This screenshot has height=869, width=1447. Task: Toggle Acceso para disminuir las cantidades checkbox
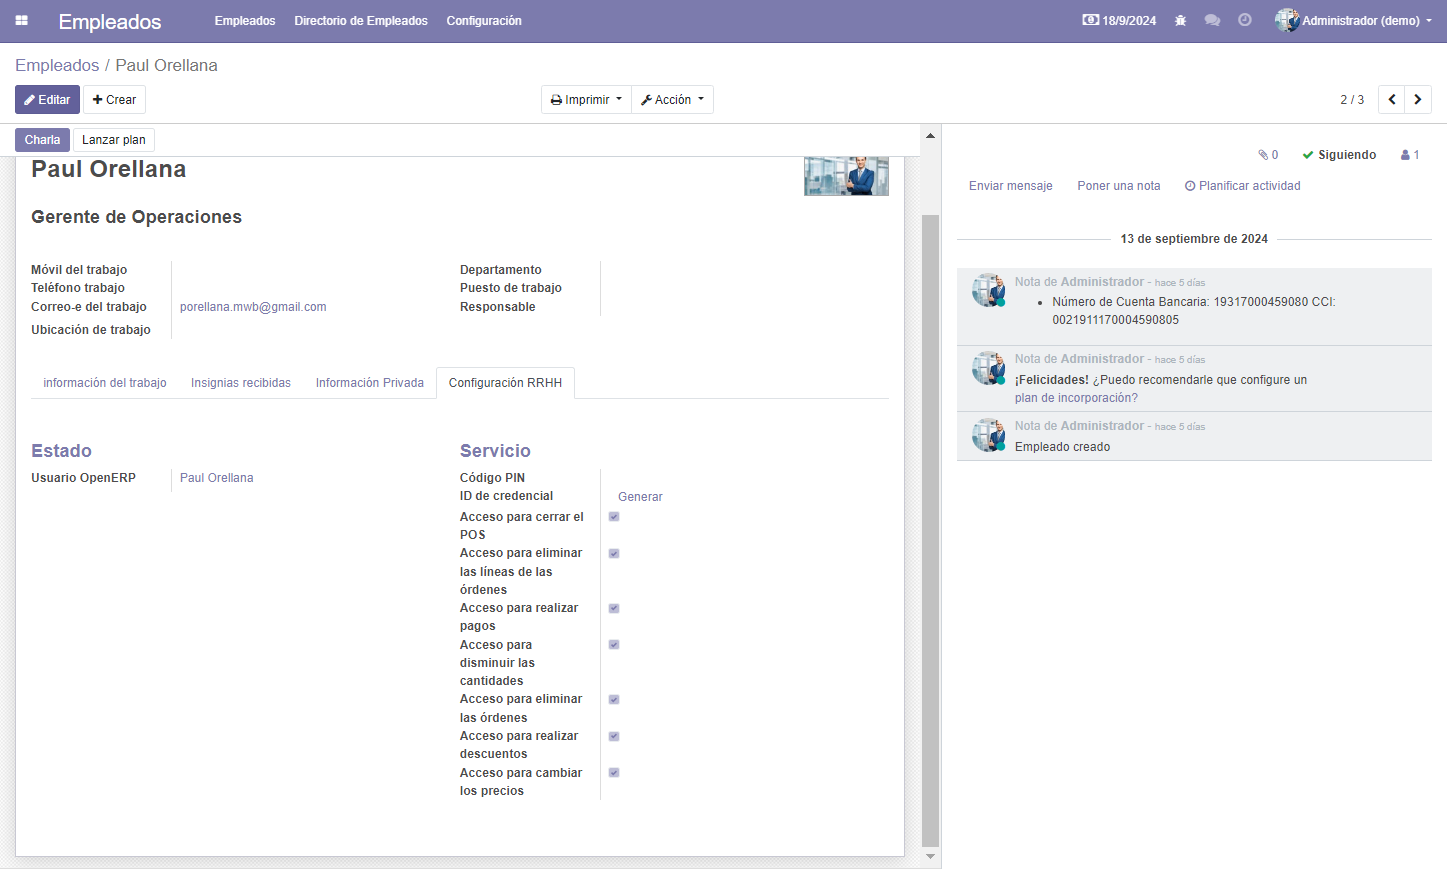tap(614, 645)
